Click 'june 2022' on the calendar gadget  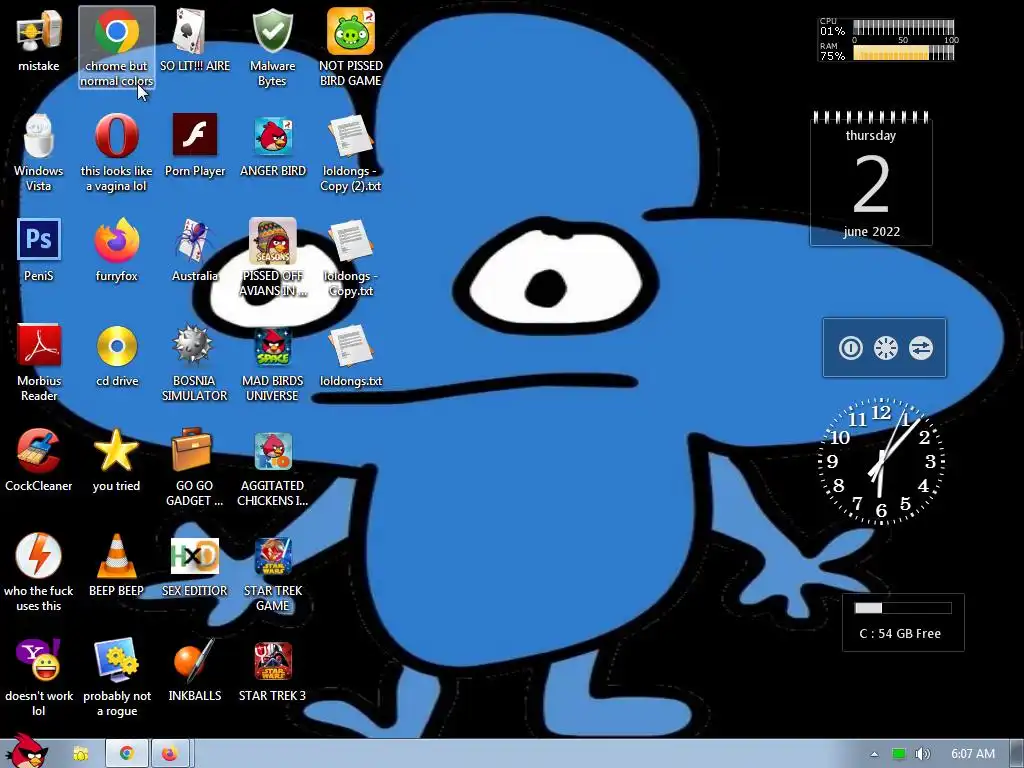tap(871, 232)
